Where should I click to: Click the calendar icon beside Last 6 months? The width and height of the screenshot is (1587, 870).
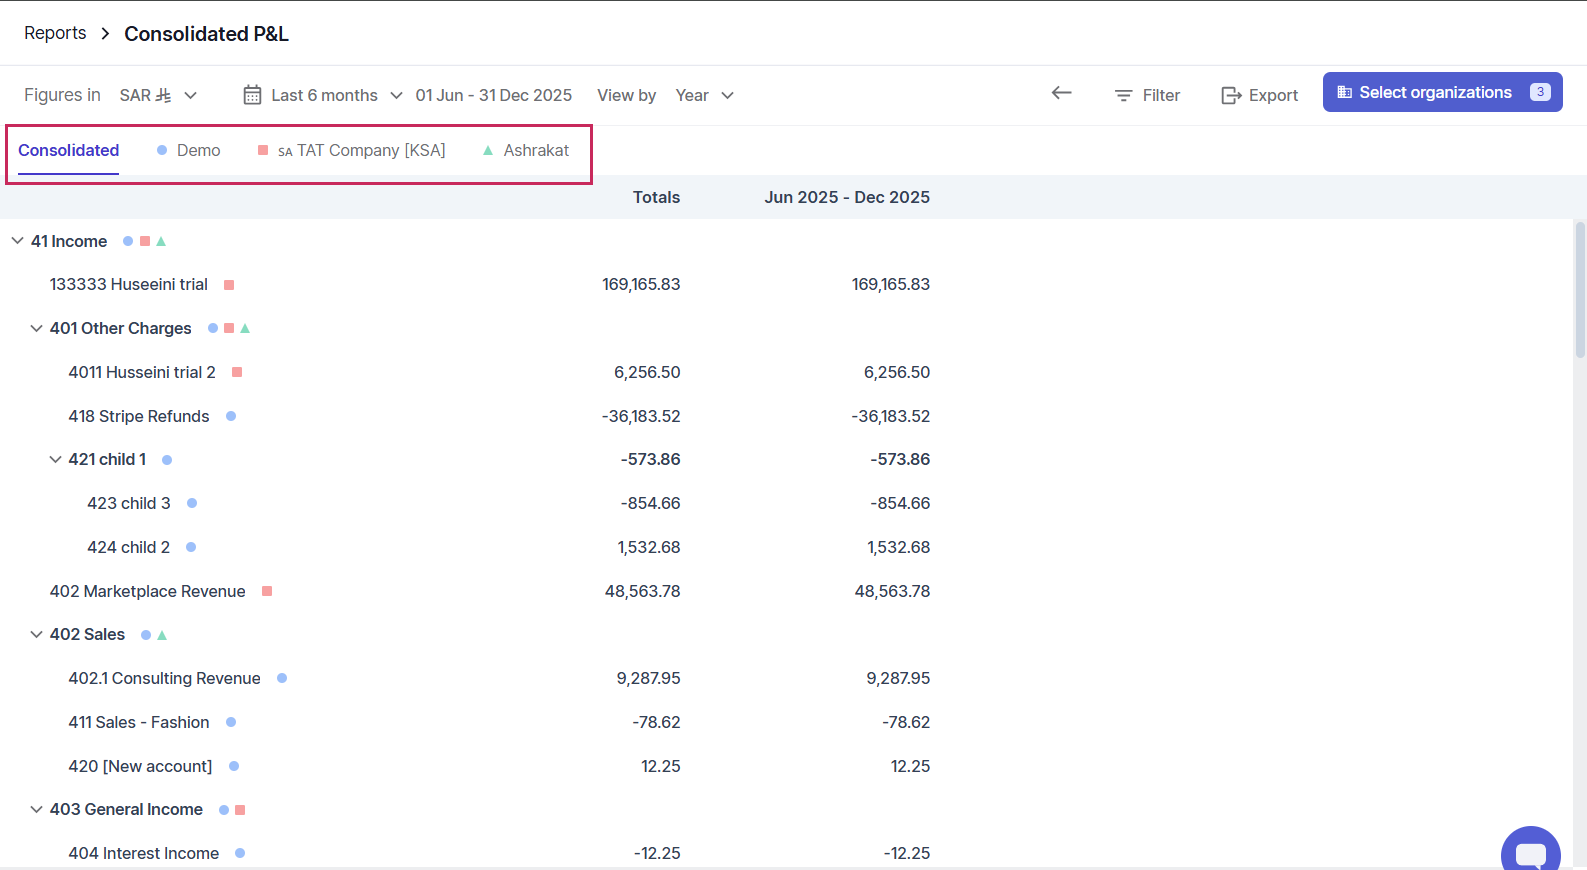coord(252,95)
